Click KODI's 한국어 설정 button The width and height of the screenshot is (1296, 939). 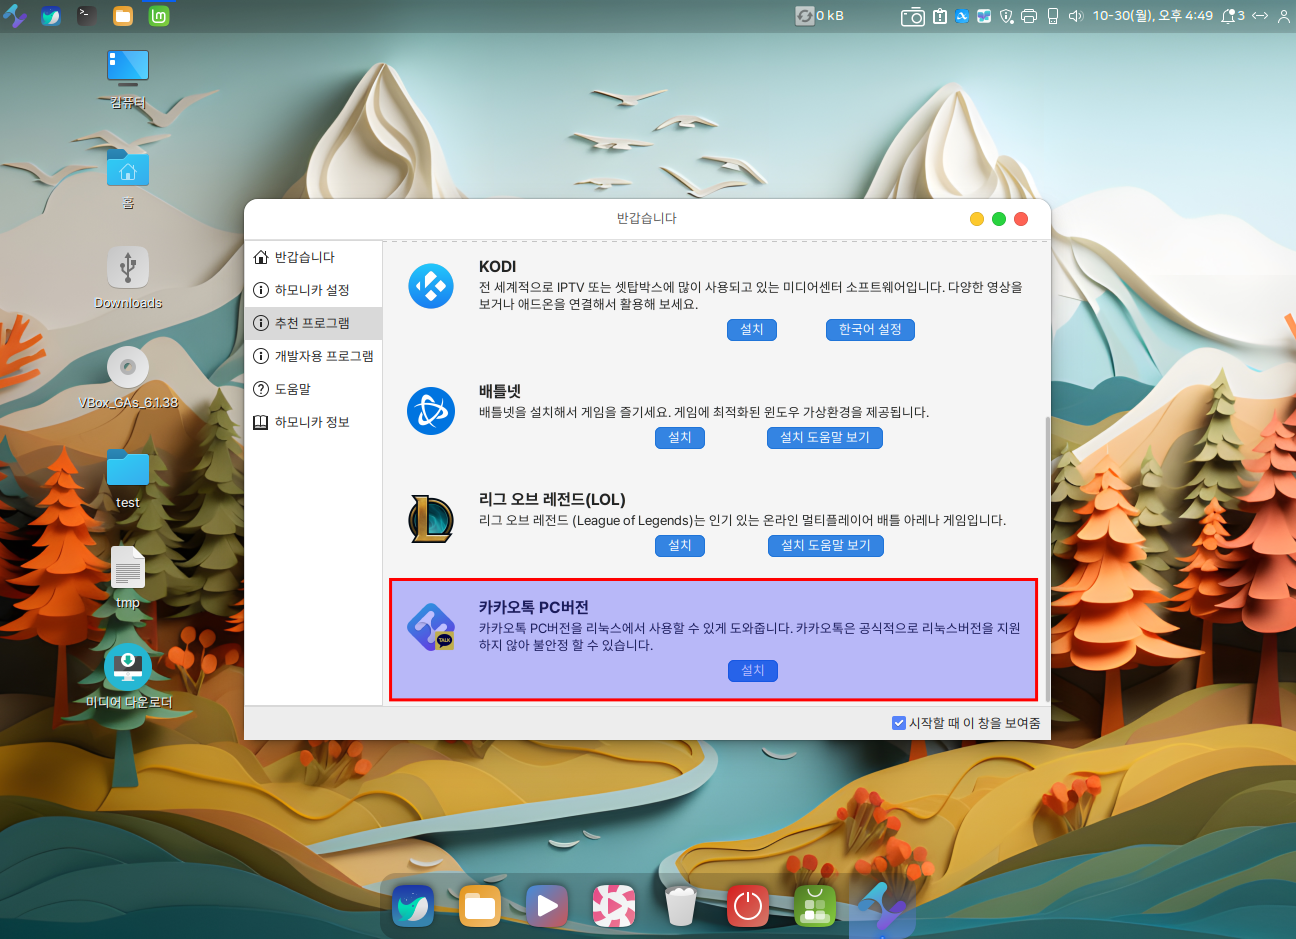pyautogui.click(x=870, y=330)
